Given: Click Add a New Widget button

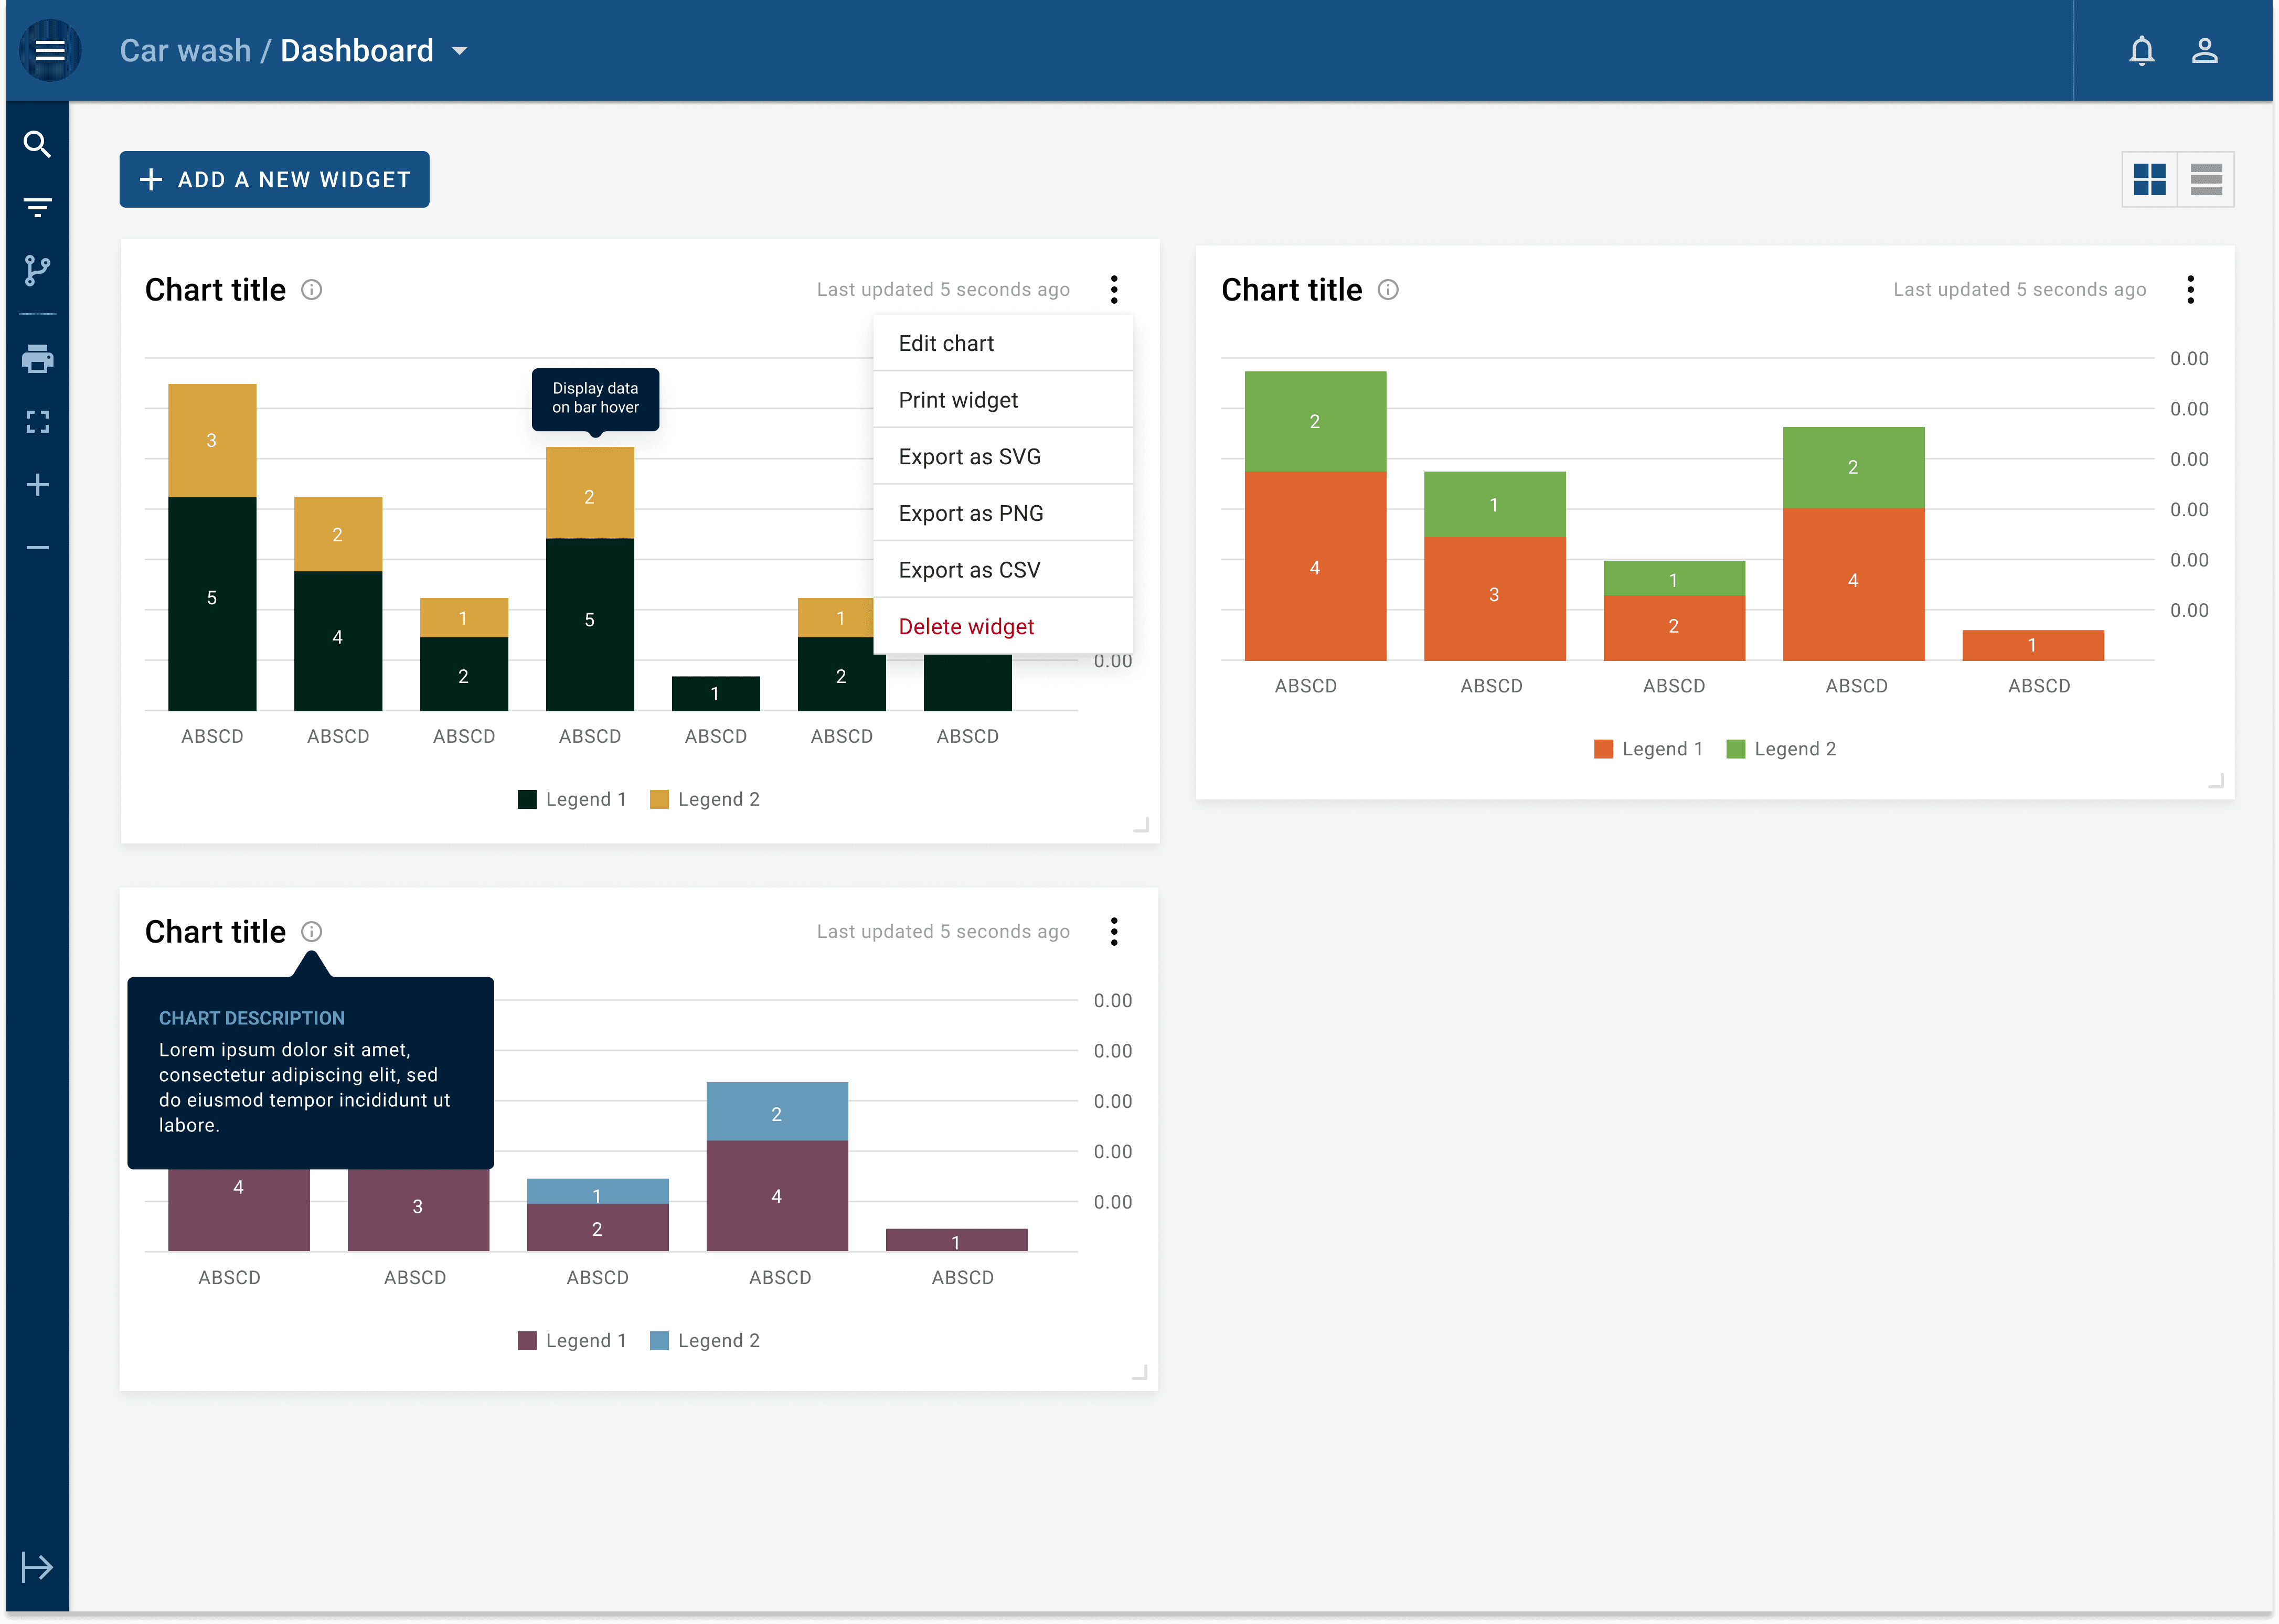Looking at the screenshot, I should pos(274,180).
